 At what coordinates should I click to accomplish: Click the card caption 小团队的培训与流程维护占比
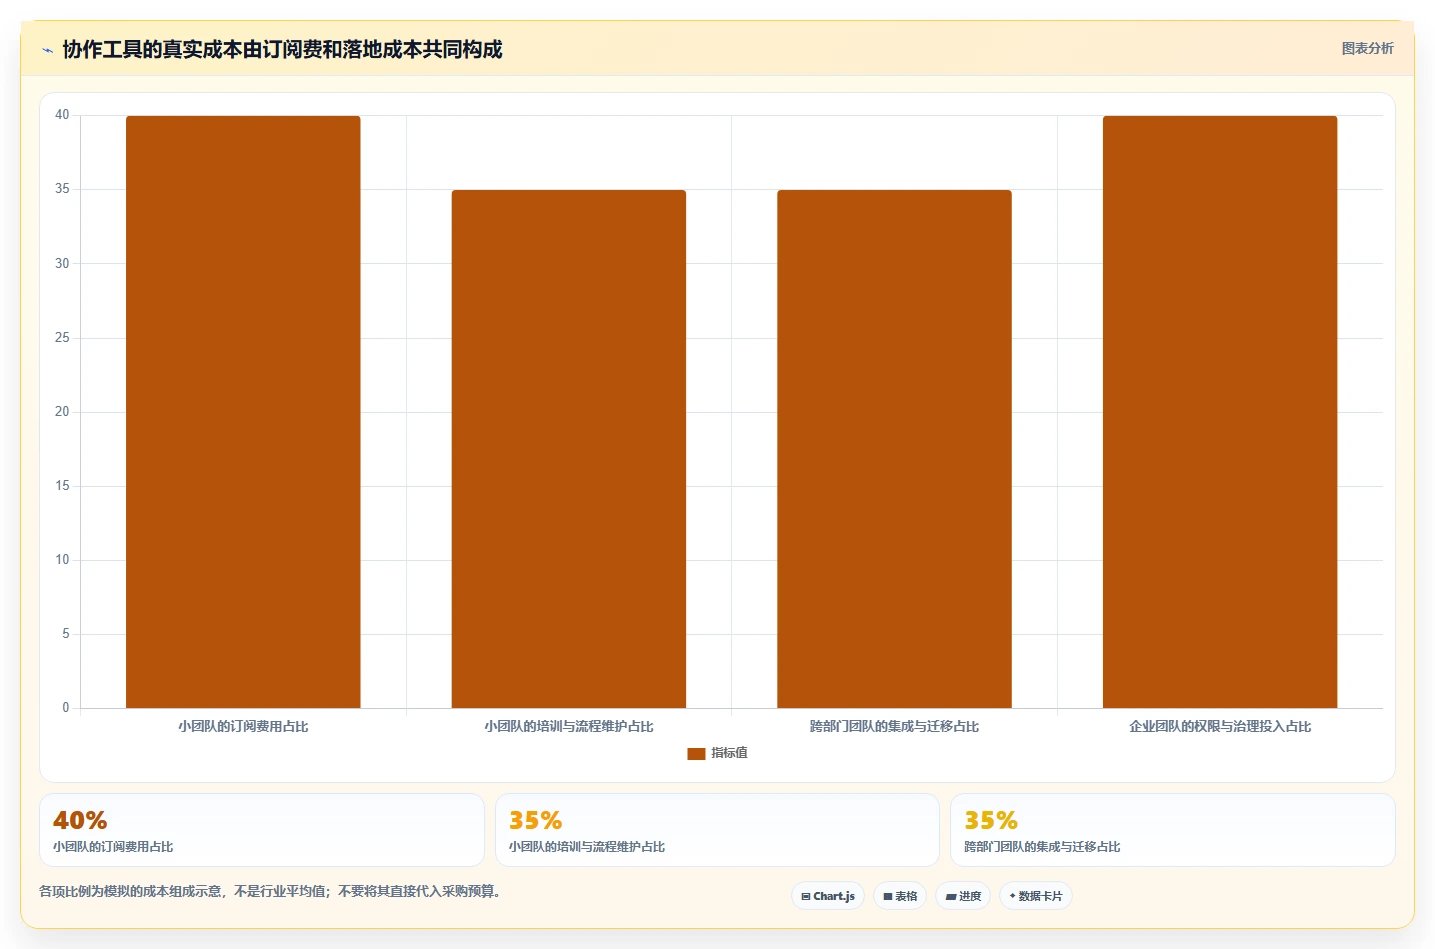click(587, 847)
